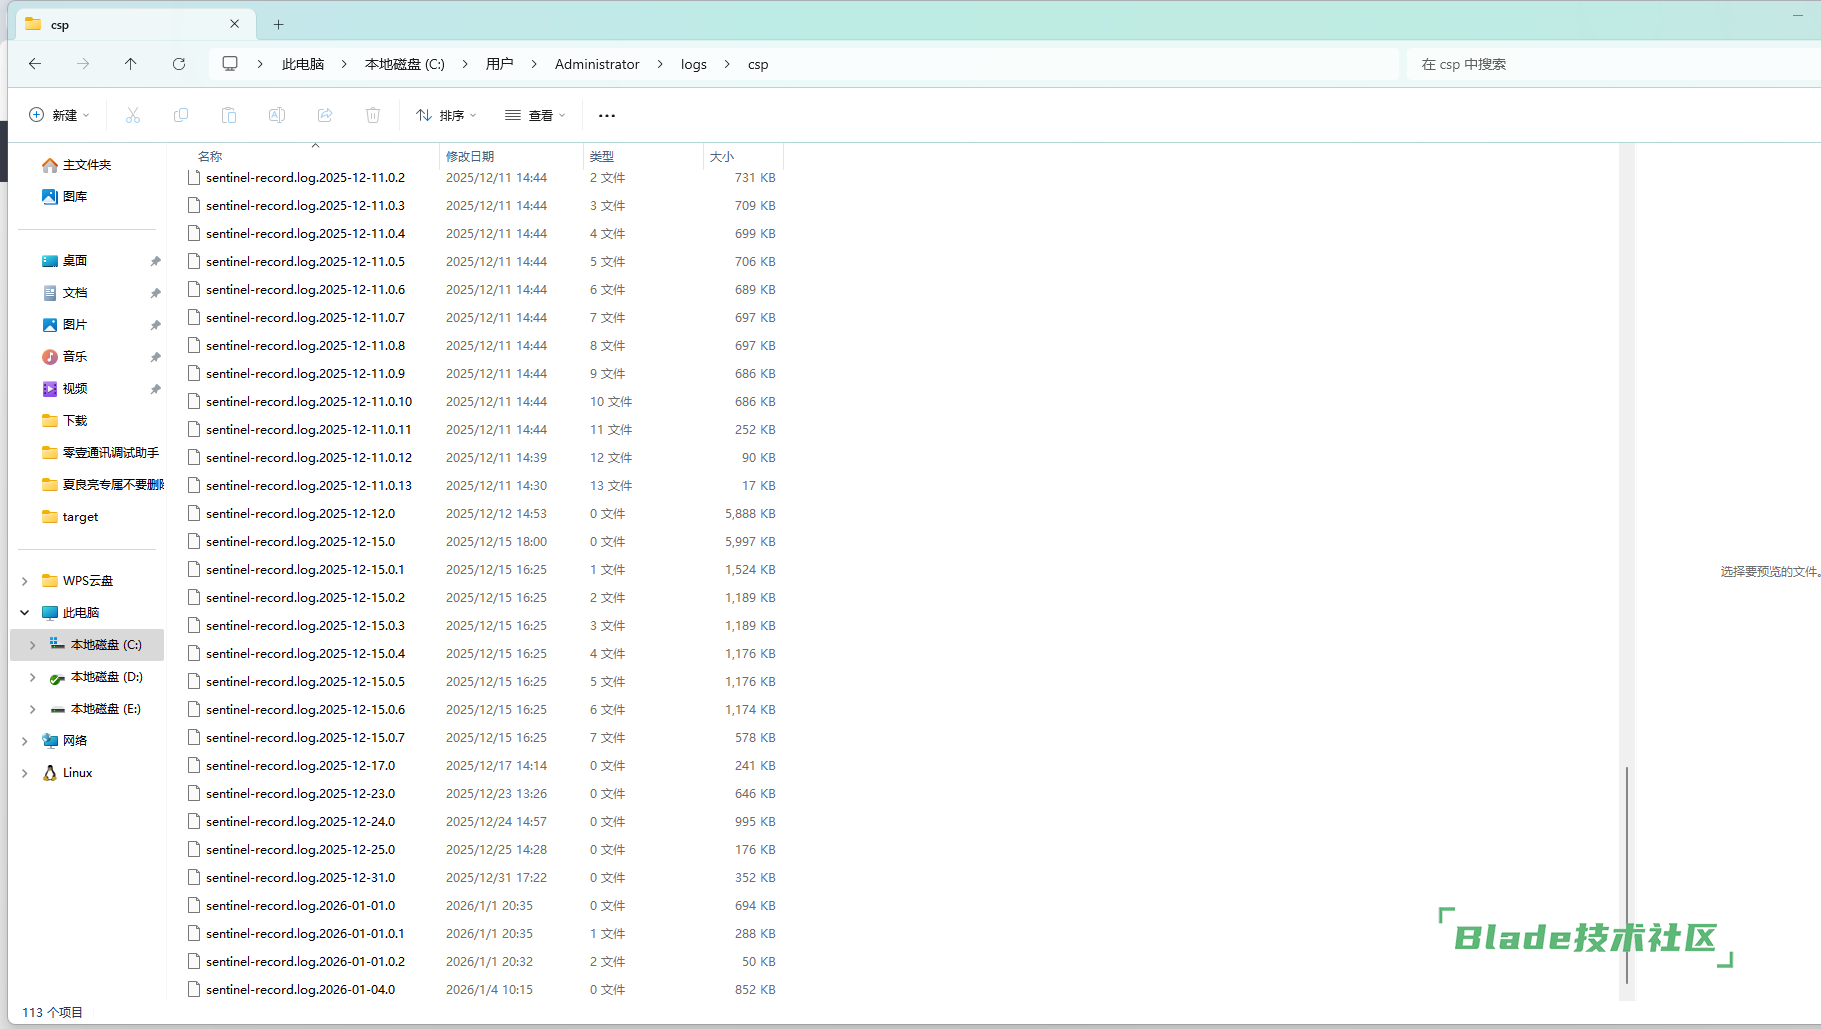Screen dimensions: 1821x1029
Task: Click the Rename icon in toolbar
Action: click(x=277, y=116)
